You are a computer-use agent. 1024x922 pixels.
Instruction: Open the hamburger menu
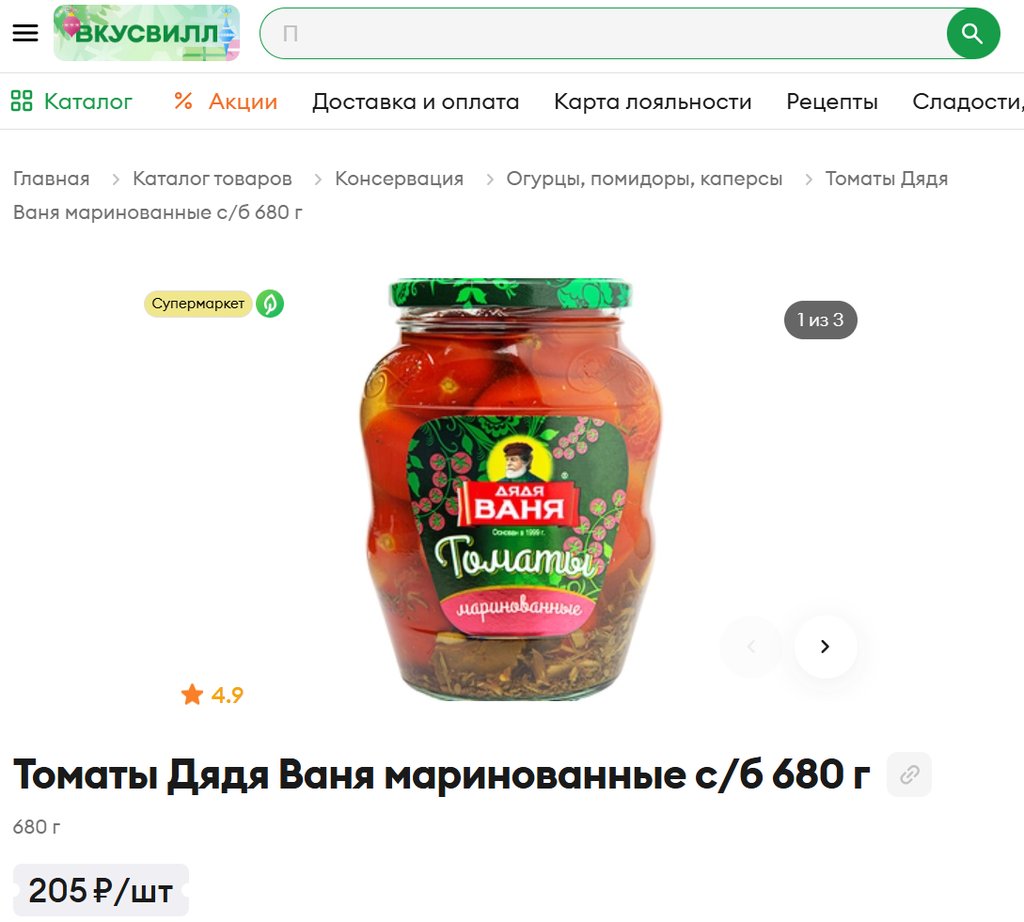(25, 33)
